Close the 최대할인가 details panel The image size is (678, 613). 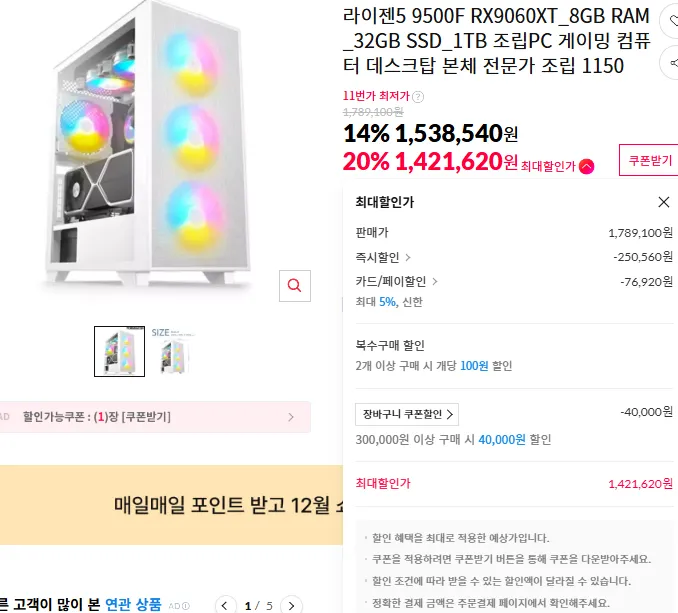[664, 202]
